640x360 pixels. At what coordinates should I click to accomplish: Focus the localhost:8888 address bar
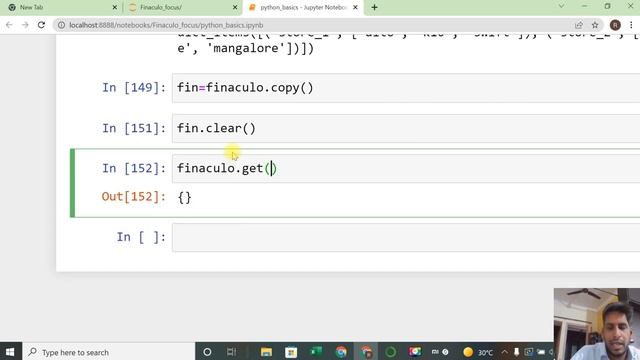point(314,25)
